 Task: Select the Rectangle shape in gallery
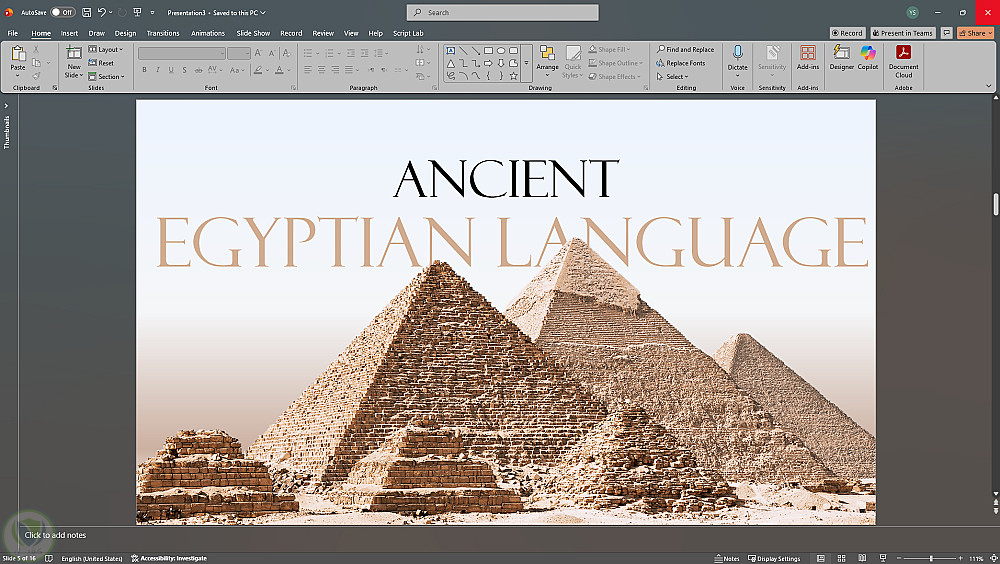click(489, 50)
